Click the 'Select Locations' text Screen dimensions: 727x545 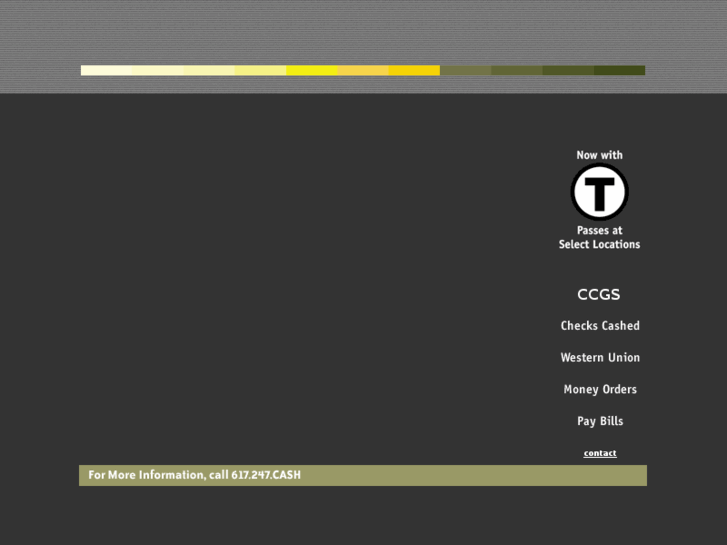point(599,244)
